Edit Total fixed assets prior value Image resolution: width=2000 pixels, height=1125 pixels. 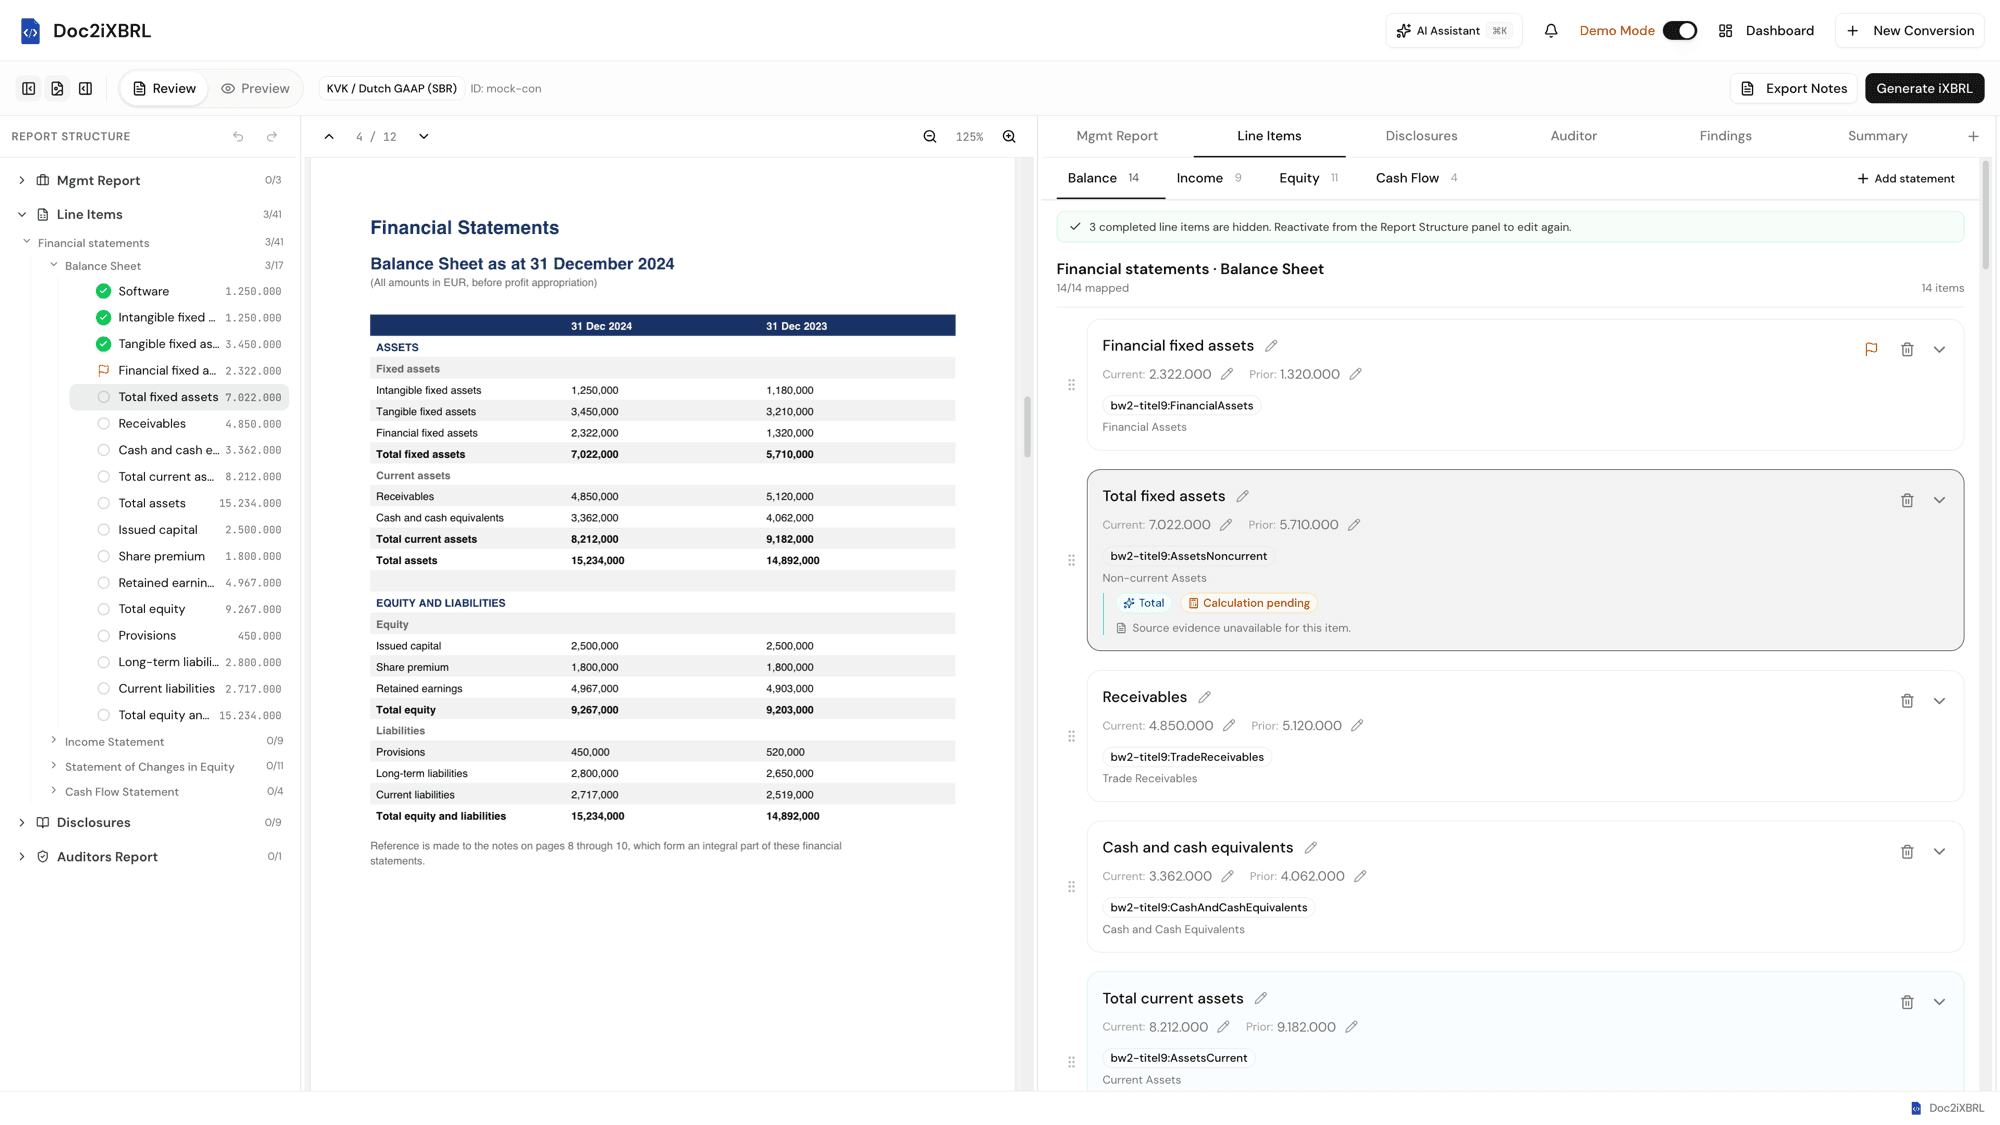(1354, 525)
